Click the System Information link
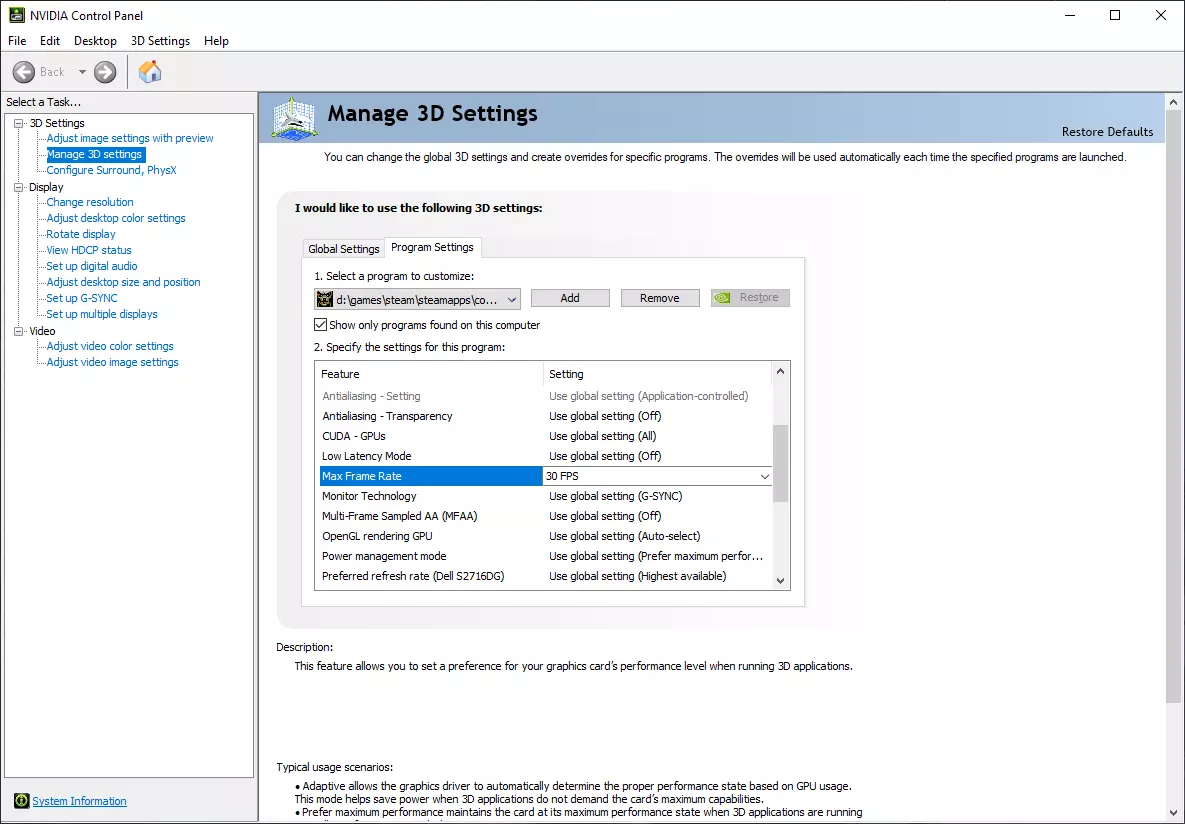 coord(79,801)
